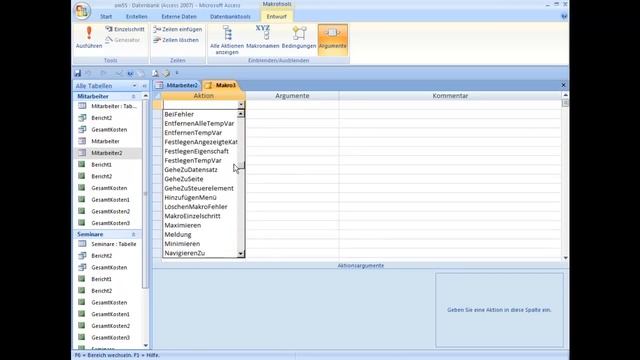Pick HinzufügenMenü action

tap(200, 198)
